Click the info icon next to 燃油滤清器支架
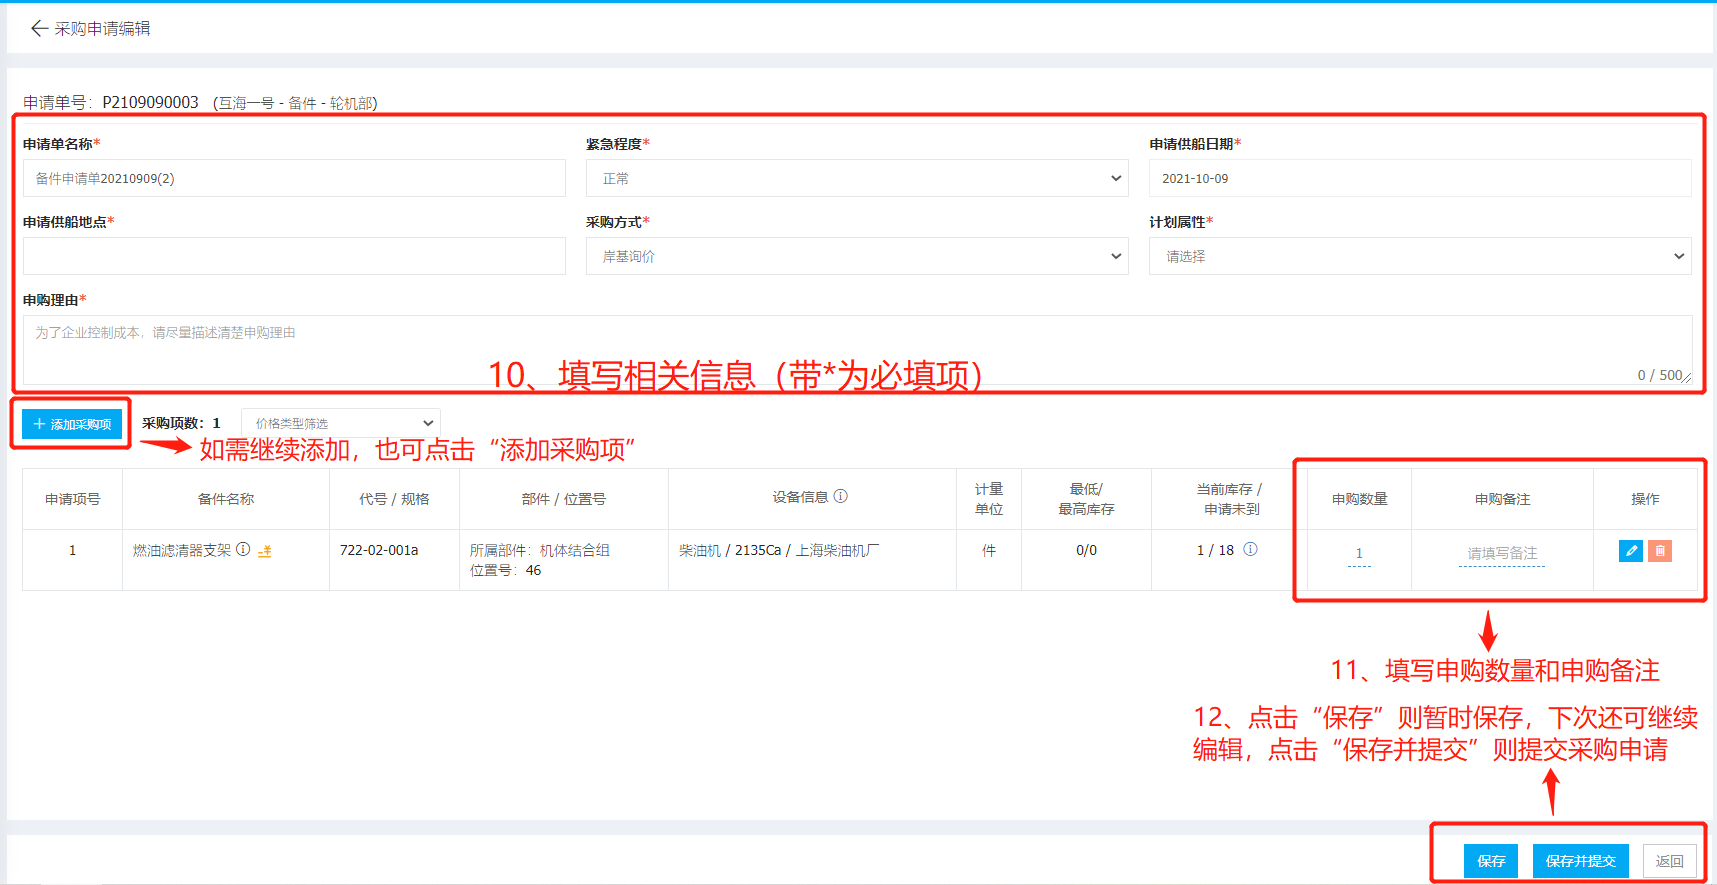Image resolution: width=1717 pixels, height=885 pixels. click(x=243, y=550)
